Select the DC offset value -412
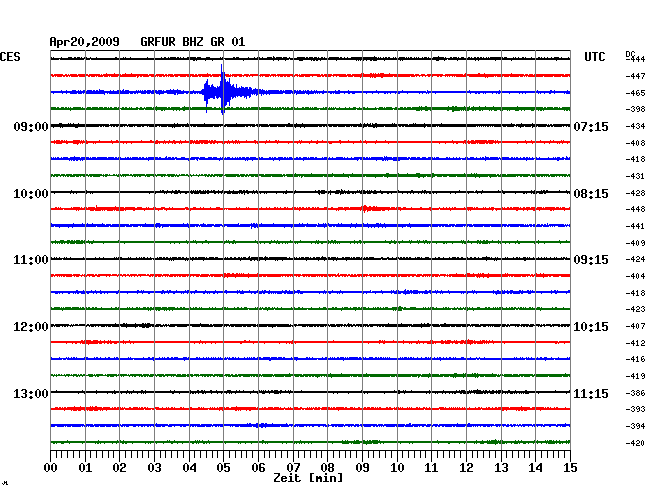This screenshot has height=494, width=650. click(635, 343)
